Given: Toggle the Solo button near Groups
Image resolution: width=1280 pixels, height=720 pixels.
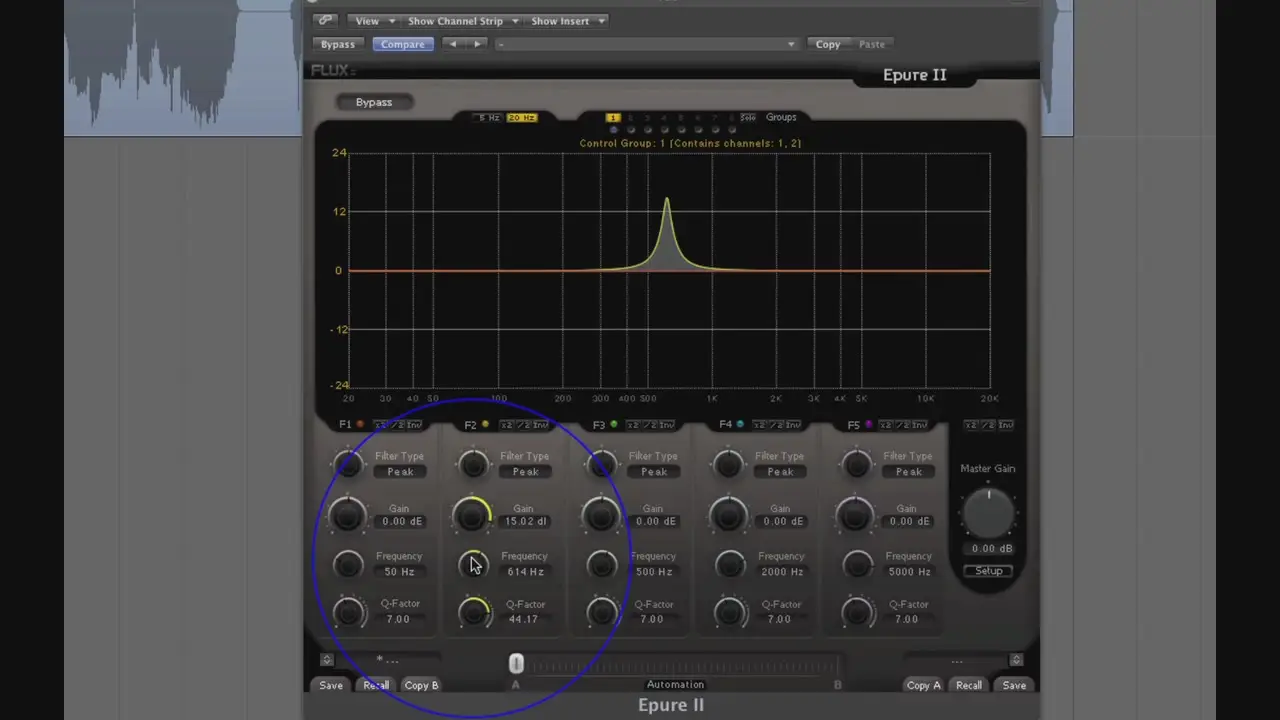Looking at the screenshot, I should (x=747, y=118).
